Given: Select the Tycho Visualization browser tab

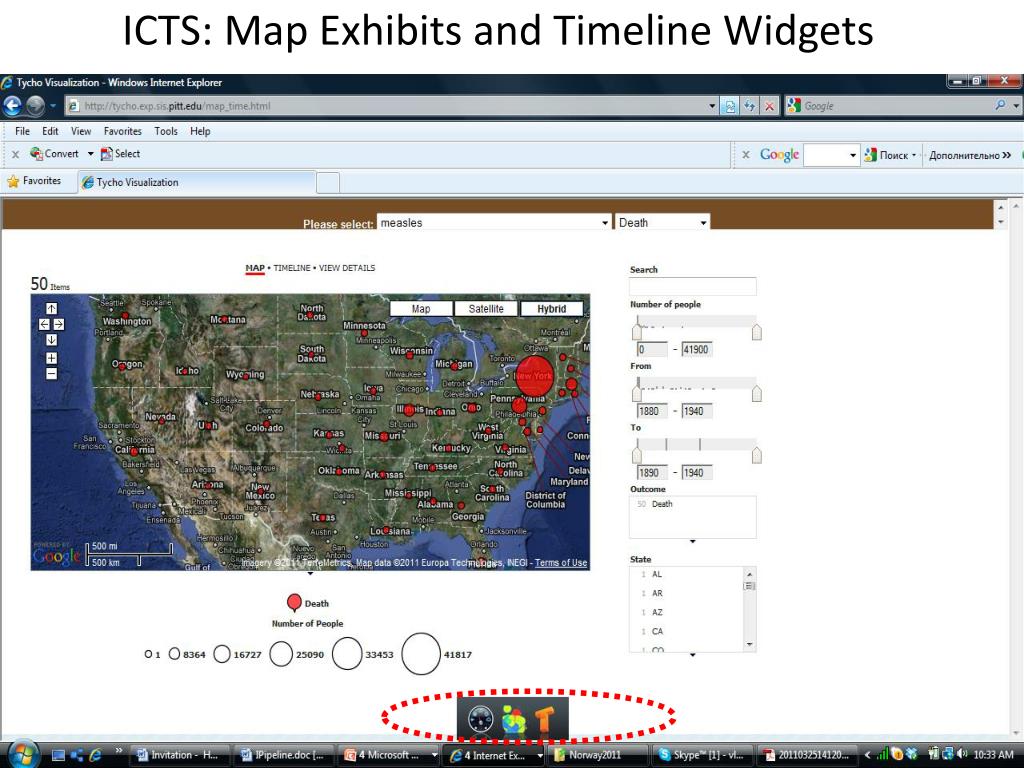Looking at the screenshot, I should 197,182.
